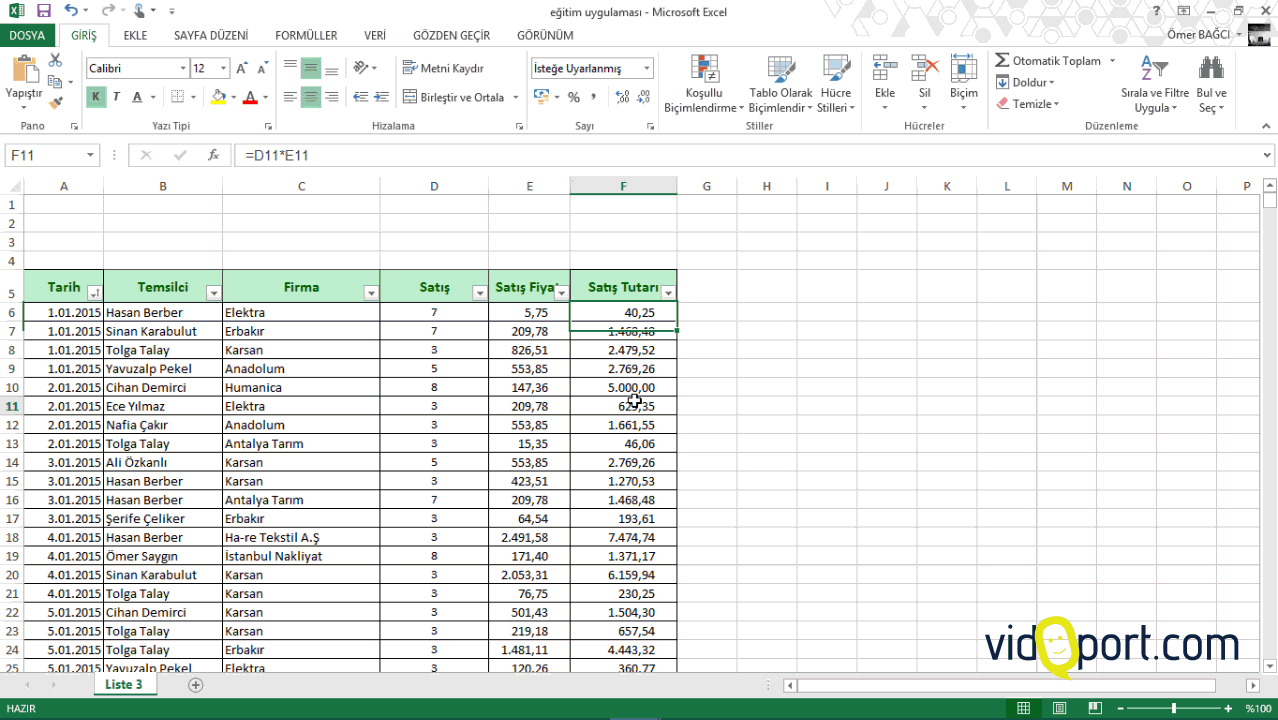The image size is (1278, 720).
Task: Click the increase font size icon
Action: pos(242,68)
